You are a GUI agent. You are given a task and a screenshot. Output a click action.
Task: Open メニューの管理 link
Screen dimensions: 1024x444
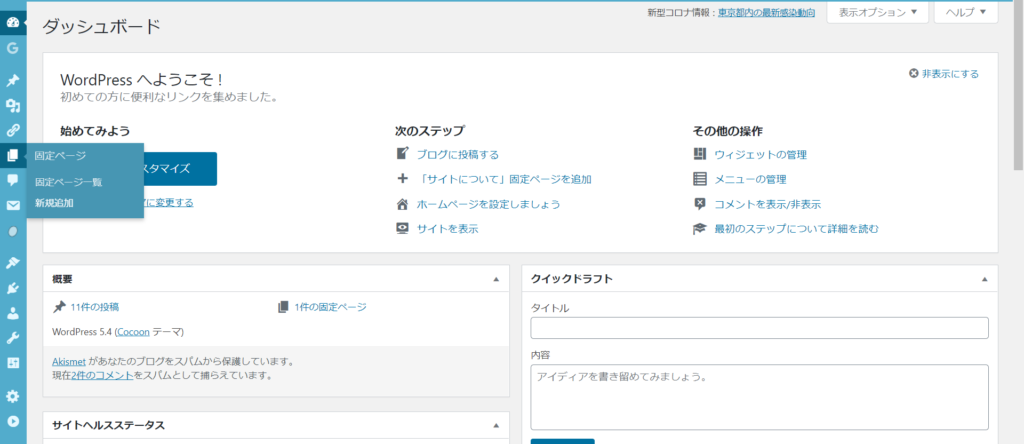point(750,179)
